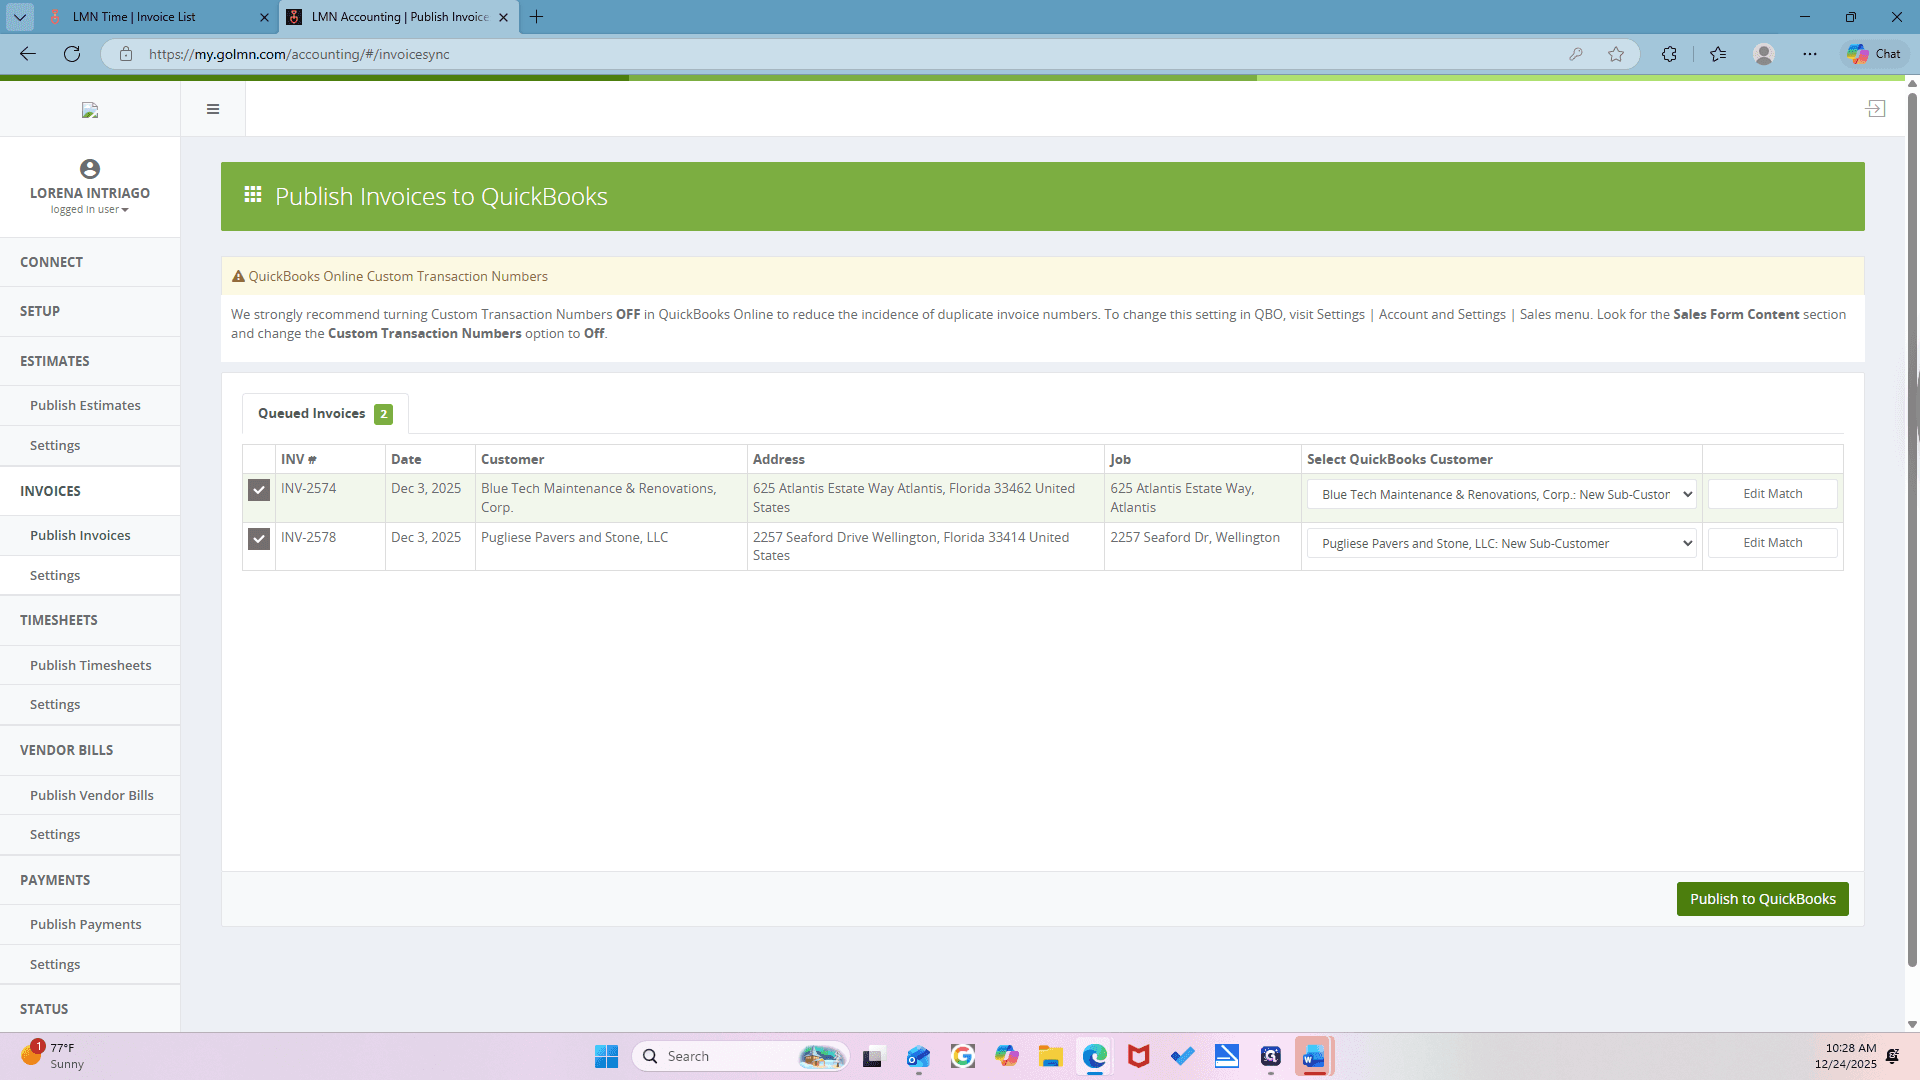Click the browser profile avatar
Screen dimensions: 1920x1080
[x=1764, y=54]
